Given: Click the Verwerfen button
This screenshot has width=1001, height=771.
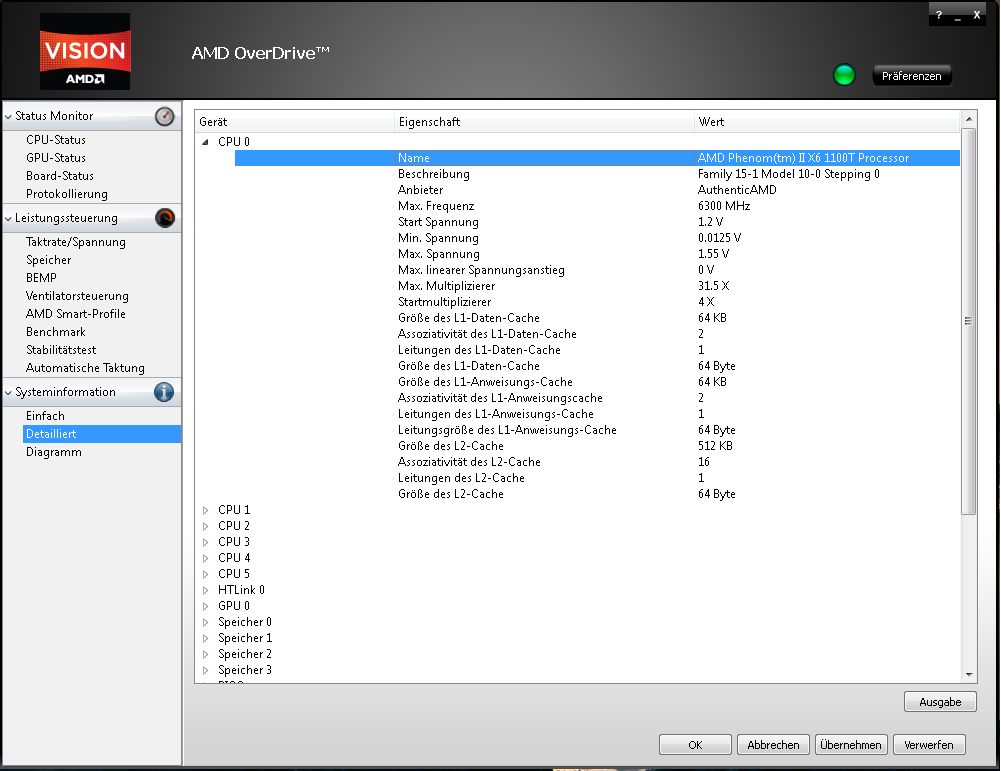Looking at the screenshot, I should click(929, 745).
